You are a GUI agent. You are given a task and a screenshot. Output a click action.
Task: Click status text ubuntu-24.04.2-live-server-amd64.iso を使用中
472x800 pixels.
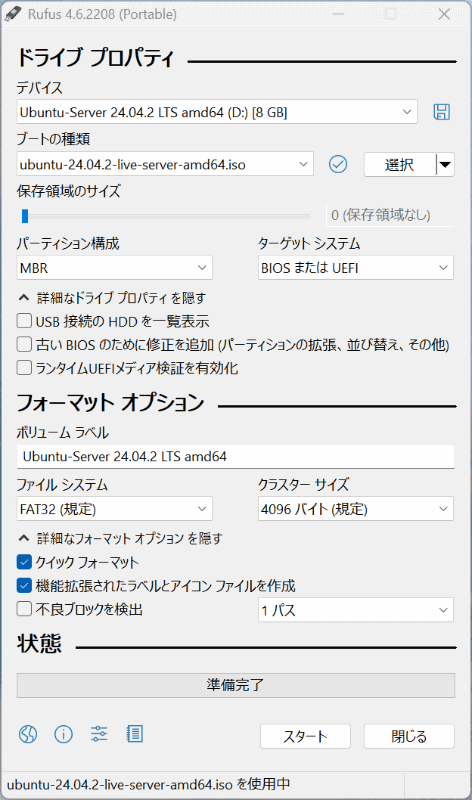[x=148, y=784]
